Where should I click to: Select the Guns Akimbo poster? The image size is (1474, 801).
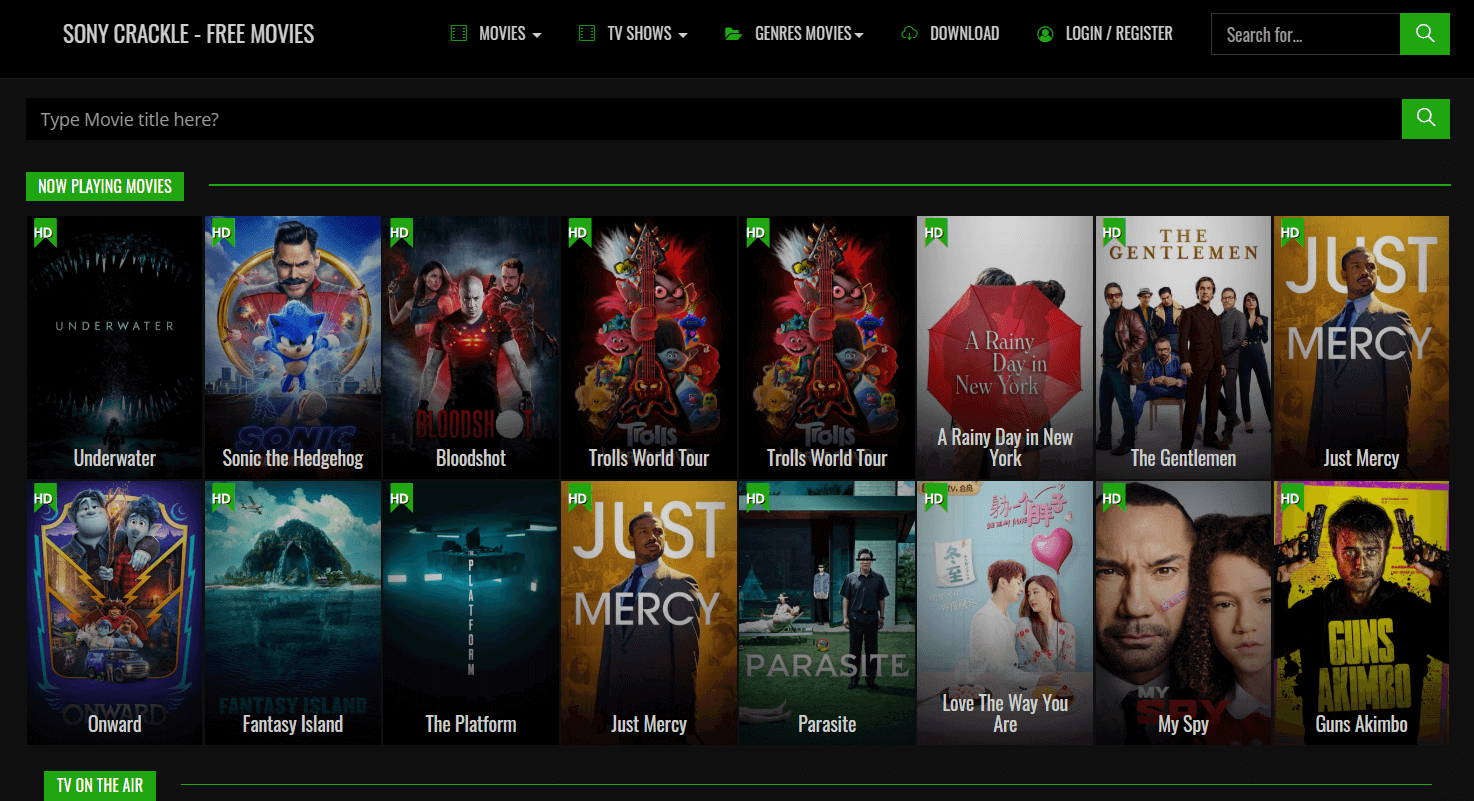[1361, 613]
